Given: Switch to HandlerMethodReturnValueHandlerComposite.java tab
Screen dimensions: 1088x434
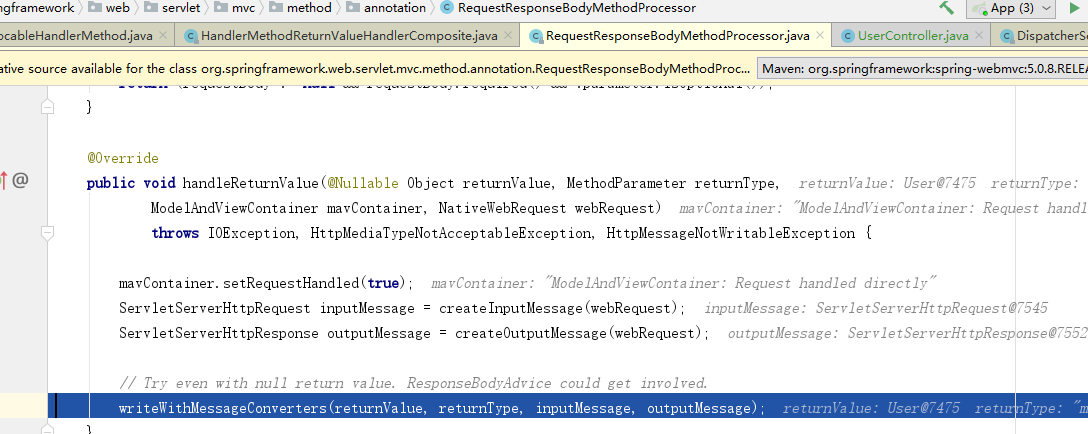Looking at the screenshot, I should [348, 36].
